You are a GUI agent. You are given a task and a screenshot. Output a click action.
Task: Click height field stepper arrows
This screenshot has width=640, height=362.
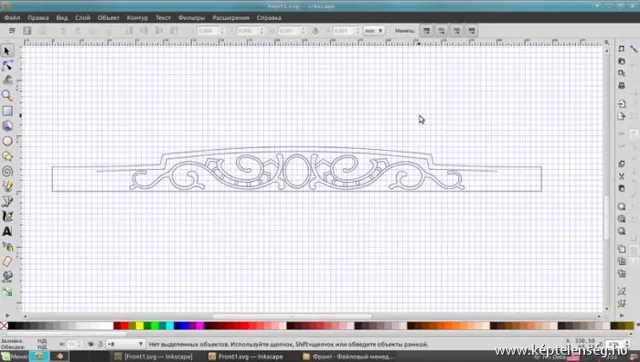[x=358, y=31]
